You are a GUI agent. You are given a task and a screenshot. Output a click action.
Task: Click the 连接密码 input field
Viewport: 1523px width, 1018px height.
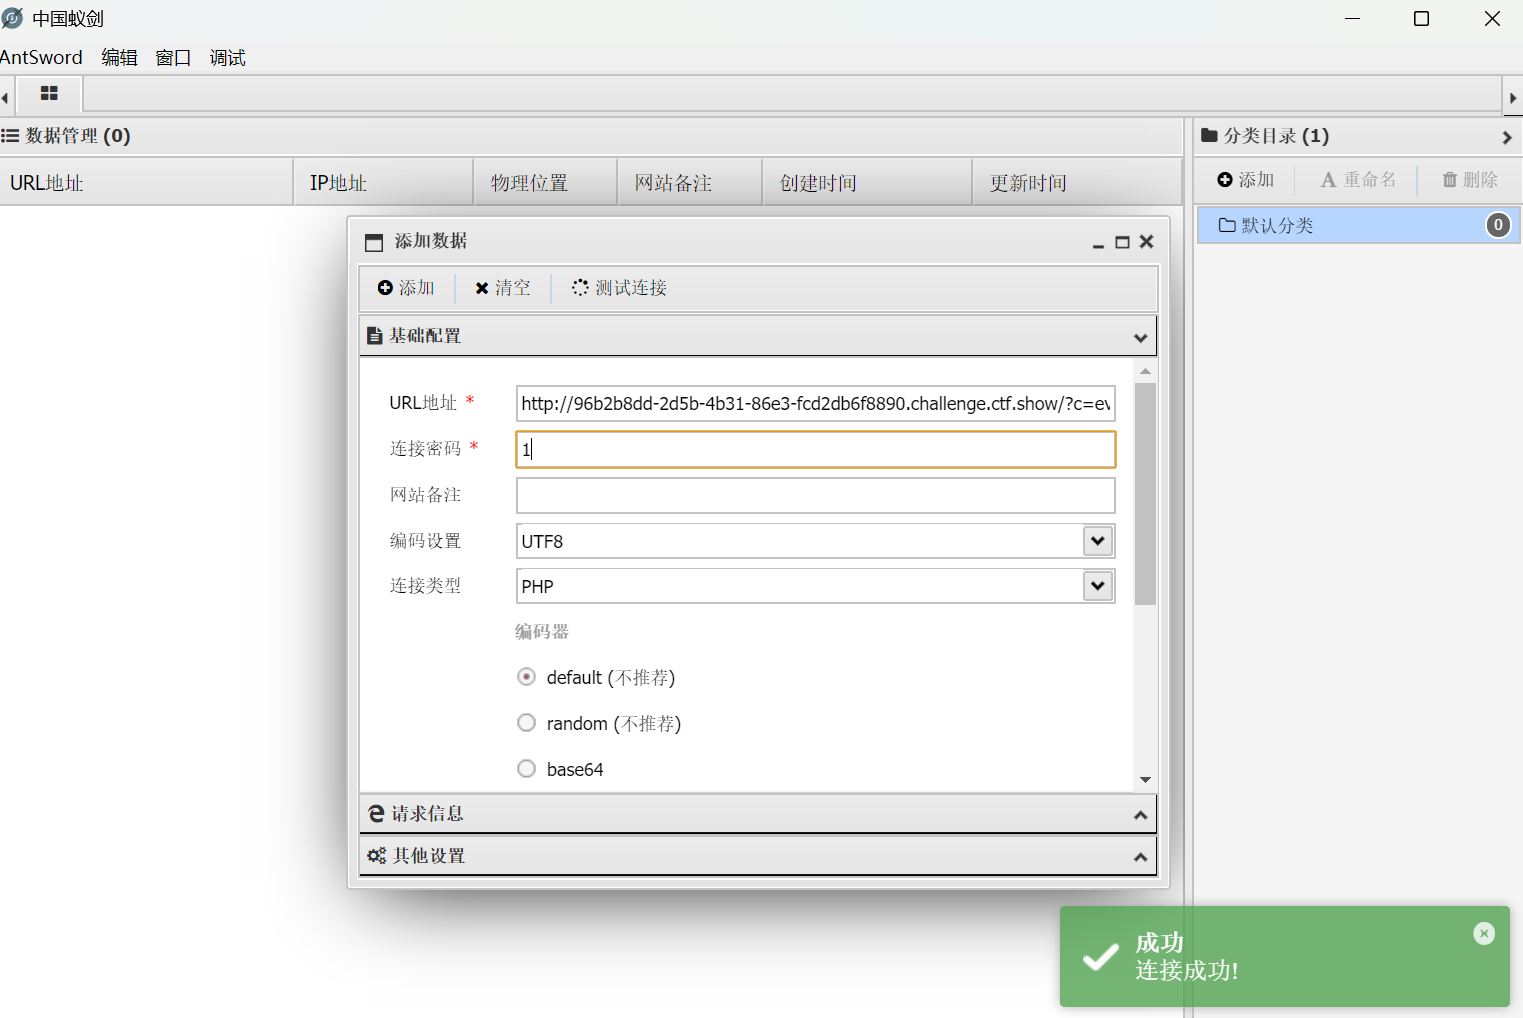coord(815,450)
